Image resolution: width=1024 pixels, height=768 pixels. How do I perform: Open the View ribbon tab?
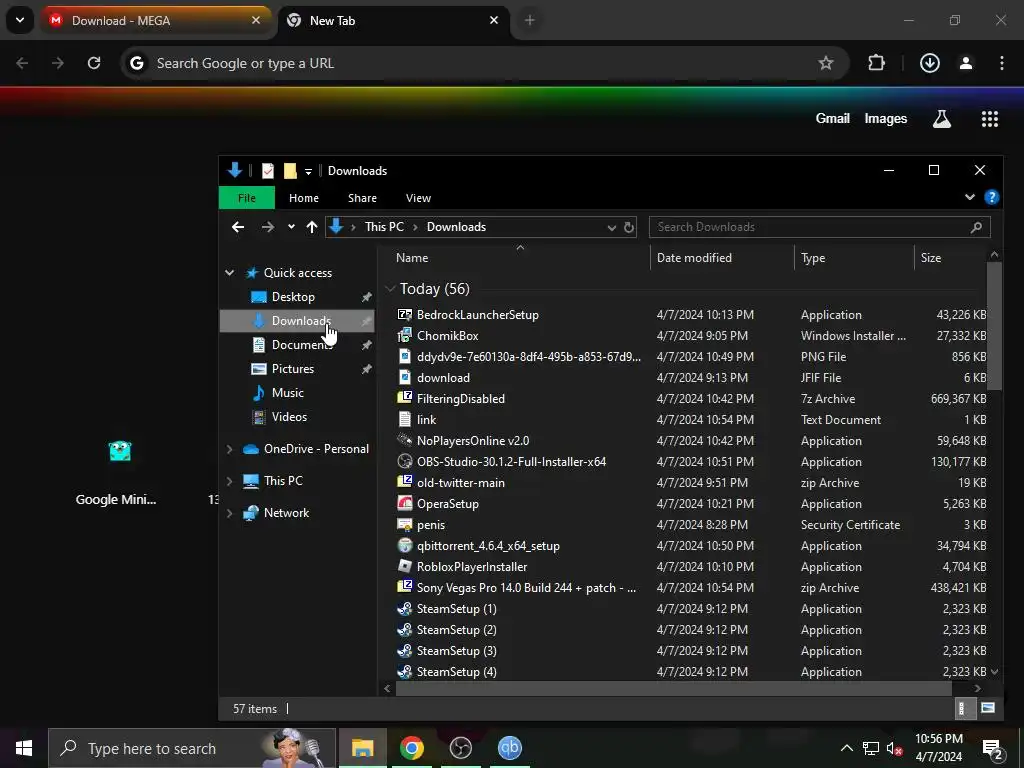click(418, 198)
